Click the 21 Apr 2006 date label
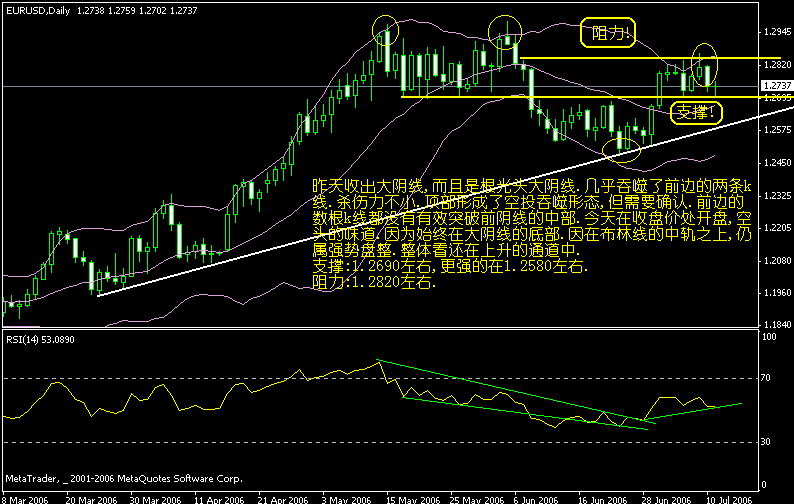Viewport: 794px width, 504px height. [283, 499]
